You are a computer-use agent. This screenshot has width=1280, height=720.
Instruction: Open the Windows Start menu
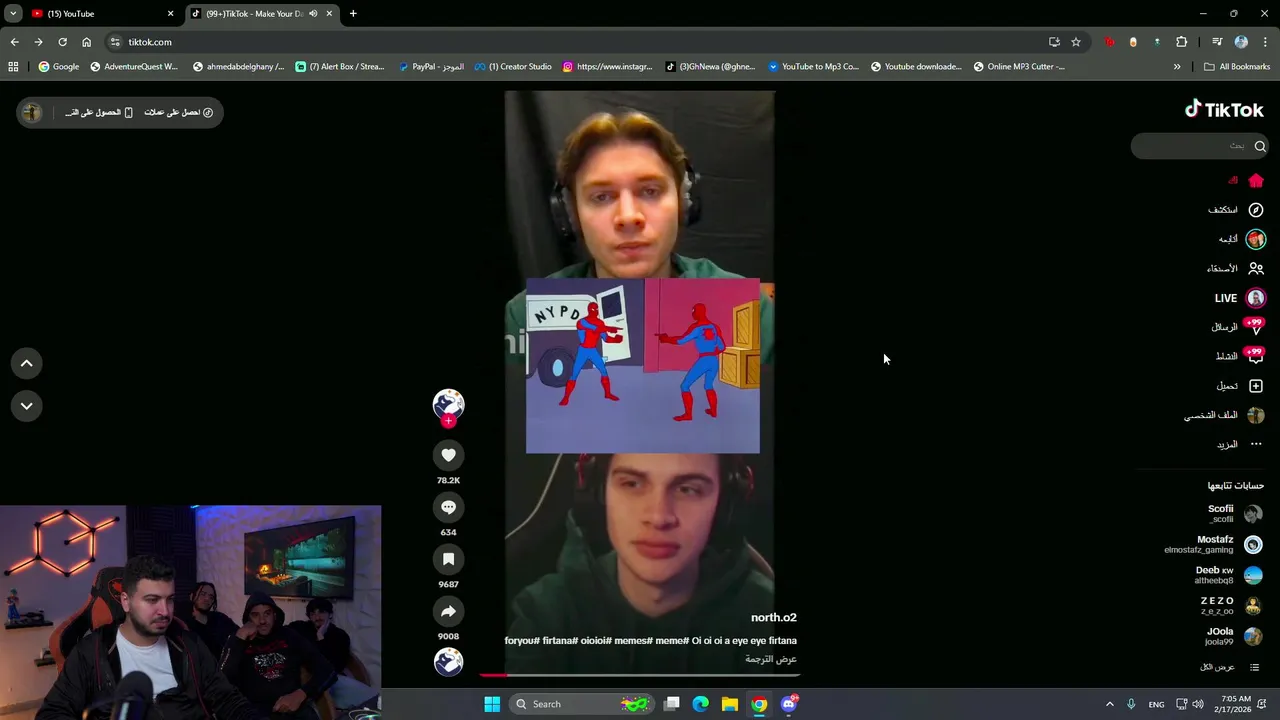point(492,704)
